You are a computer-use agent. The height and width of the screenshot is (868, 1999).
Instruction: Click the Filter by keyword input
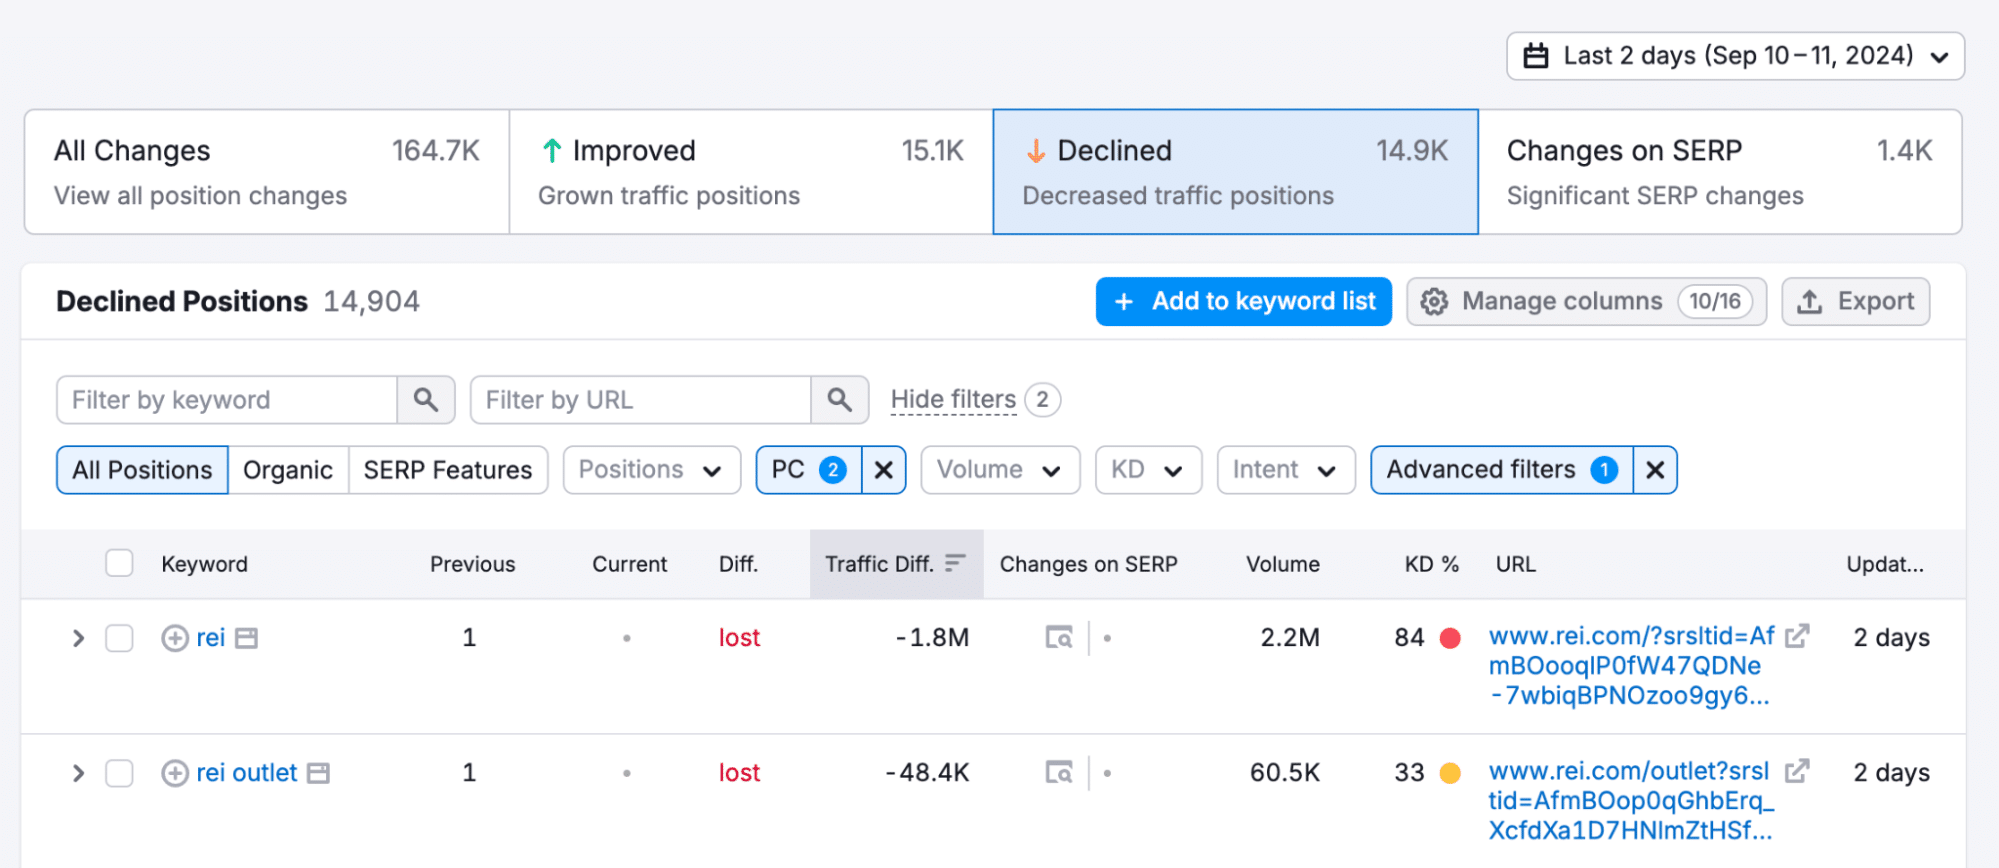tap(227, 400)
